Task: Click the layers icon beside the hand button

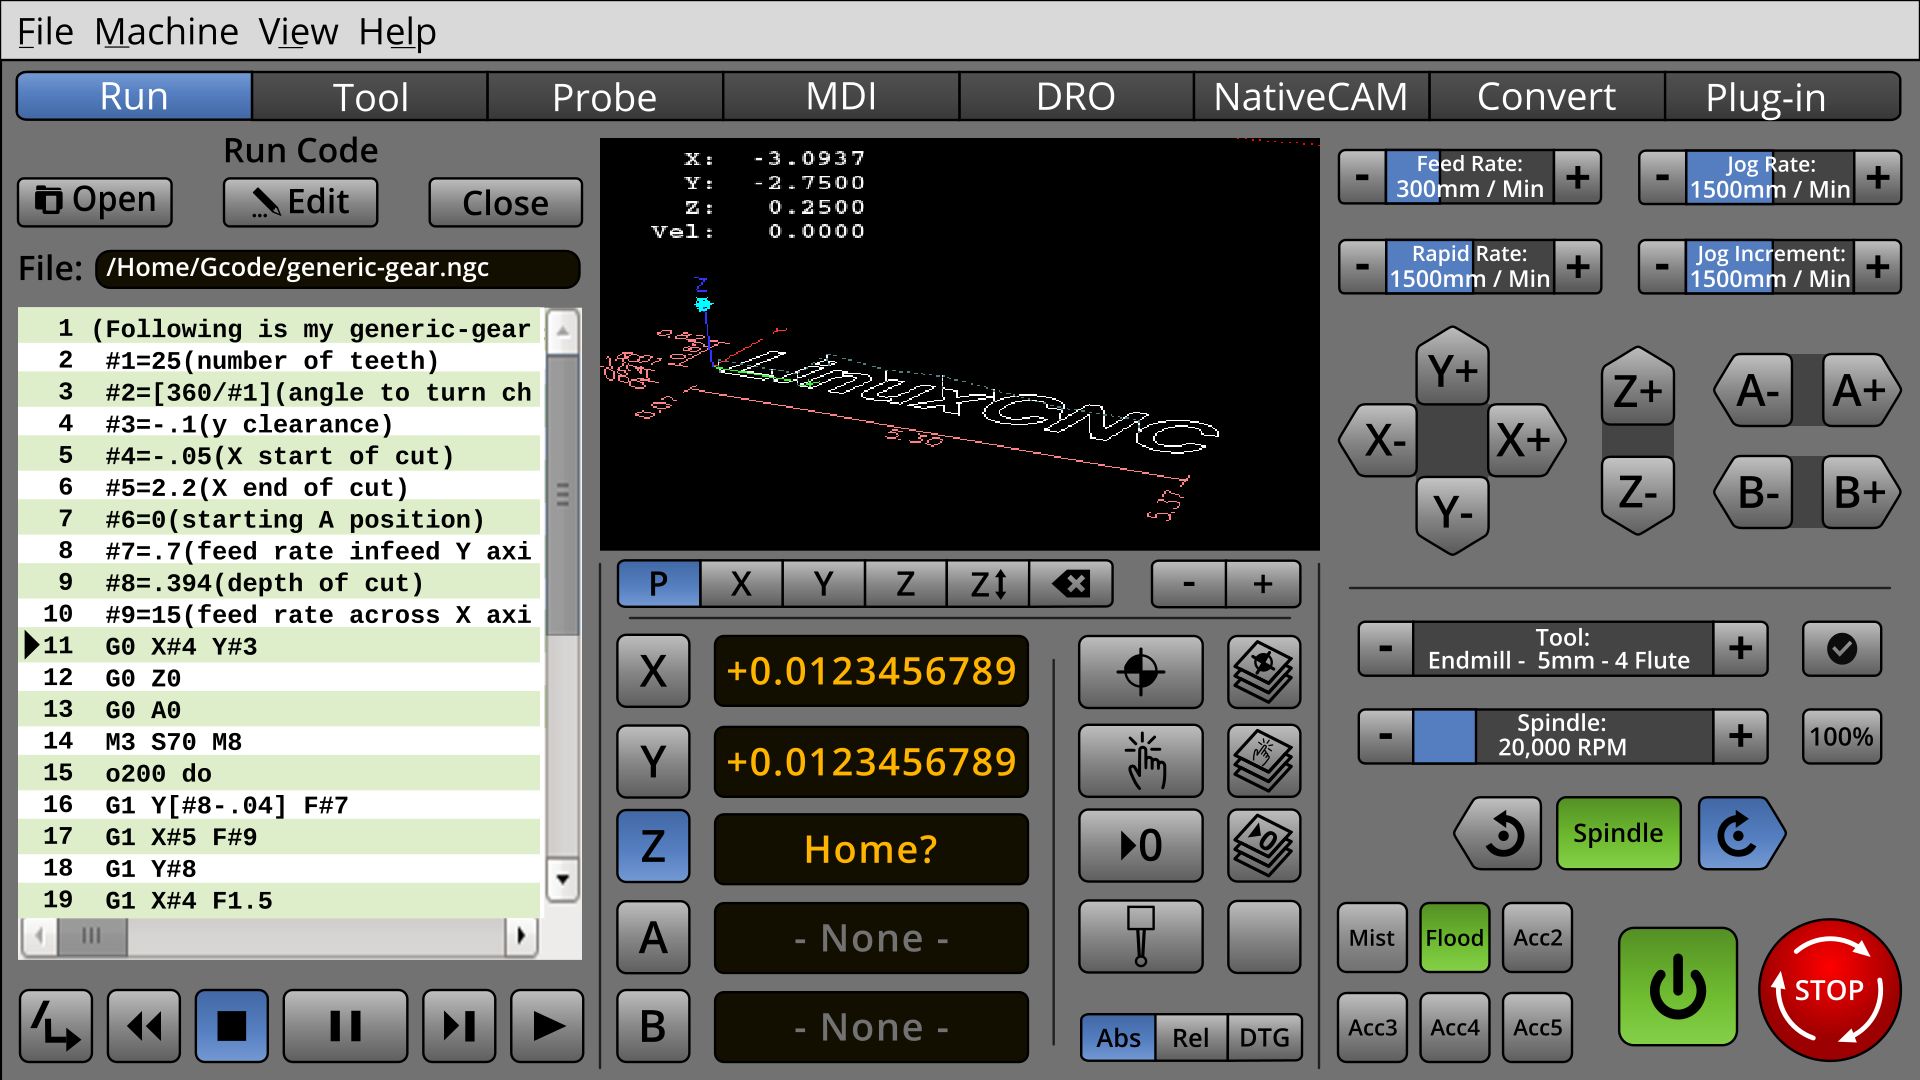Action: [1264, 761]
